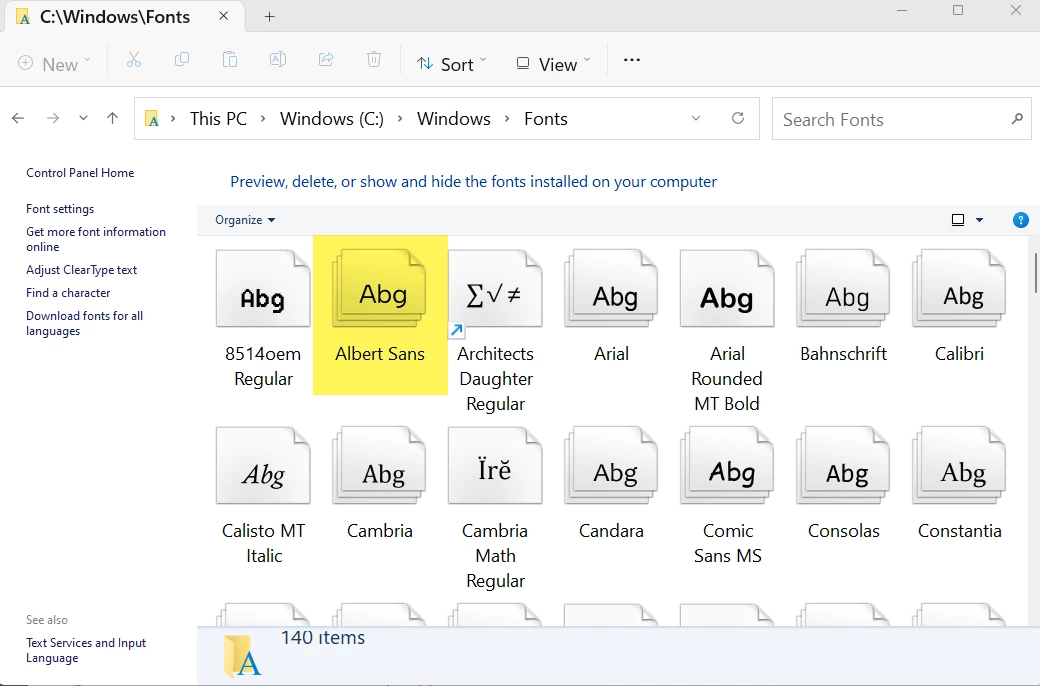This screenshot has width=1040, height=686.
Task: Click This PC in the address path
Action: click(x=218, y=119)
